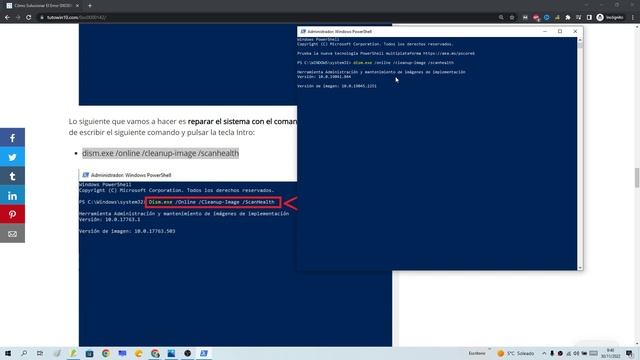Open the clock and date in taskbar
640x360 pixels.
click(x=611, y=353)
